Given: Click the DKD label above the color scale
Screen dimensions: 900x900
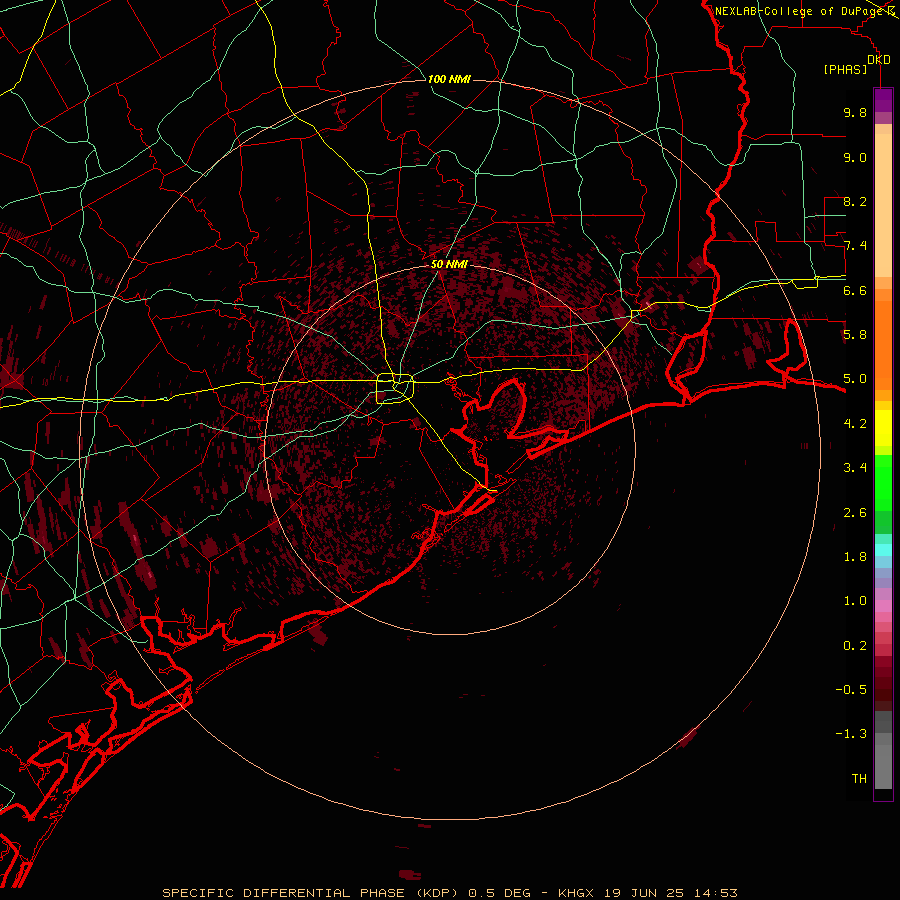Looking at the screenshot, I should click(x=879, y=59).
